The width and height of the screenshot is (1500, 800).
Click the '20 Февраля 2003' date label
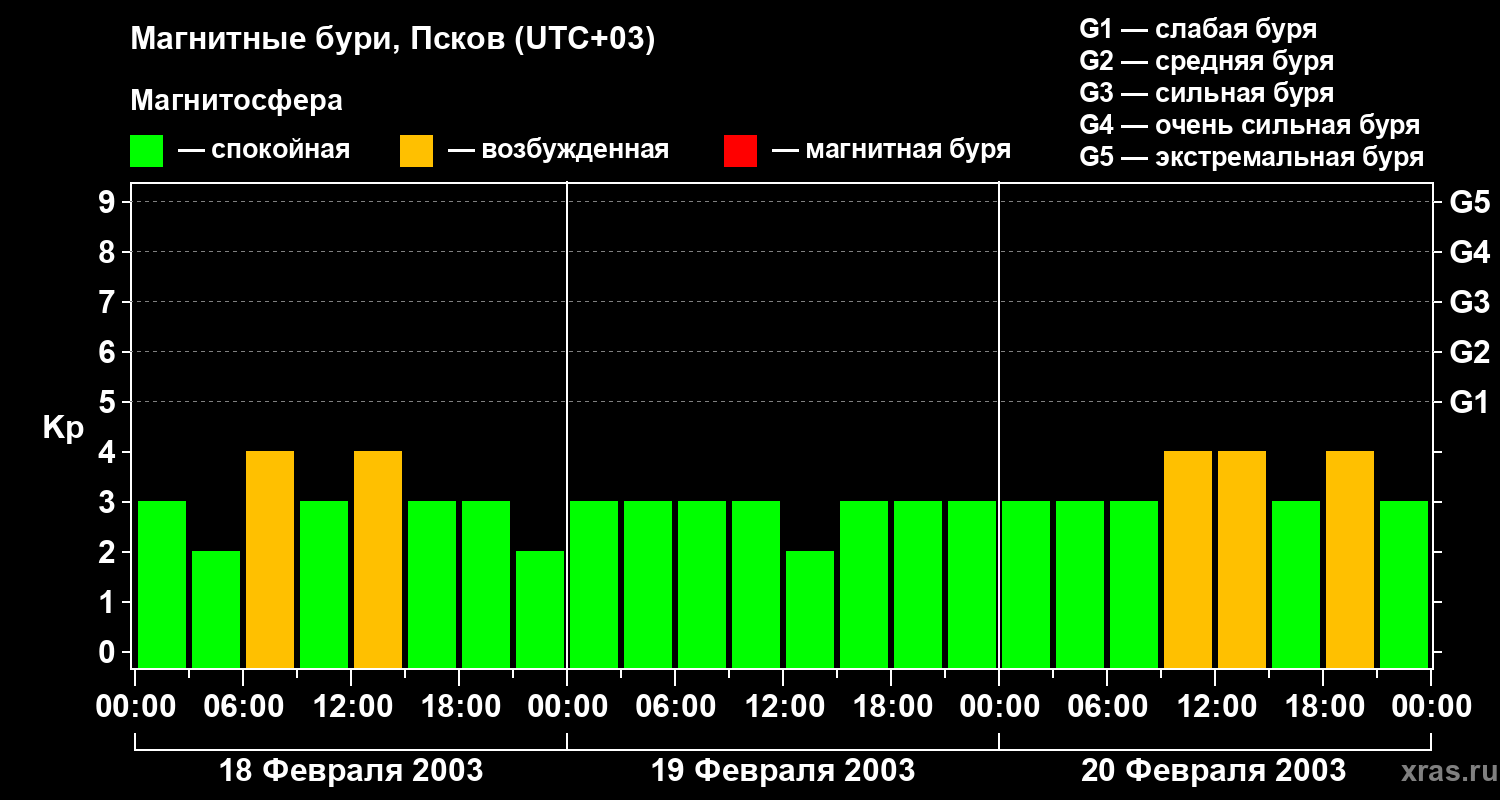1214,771
